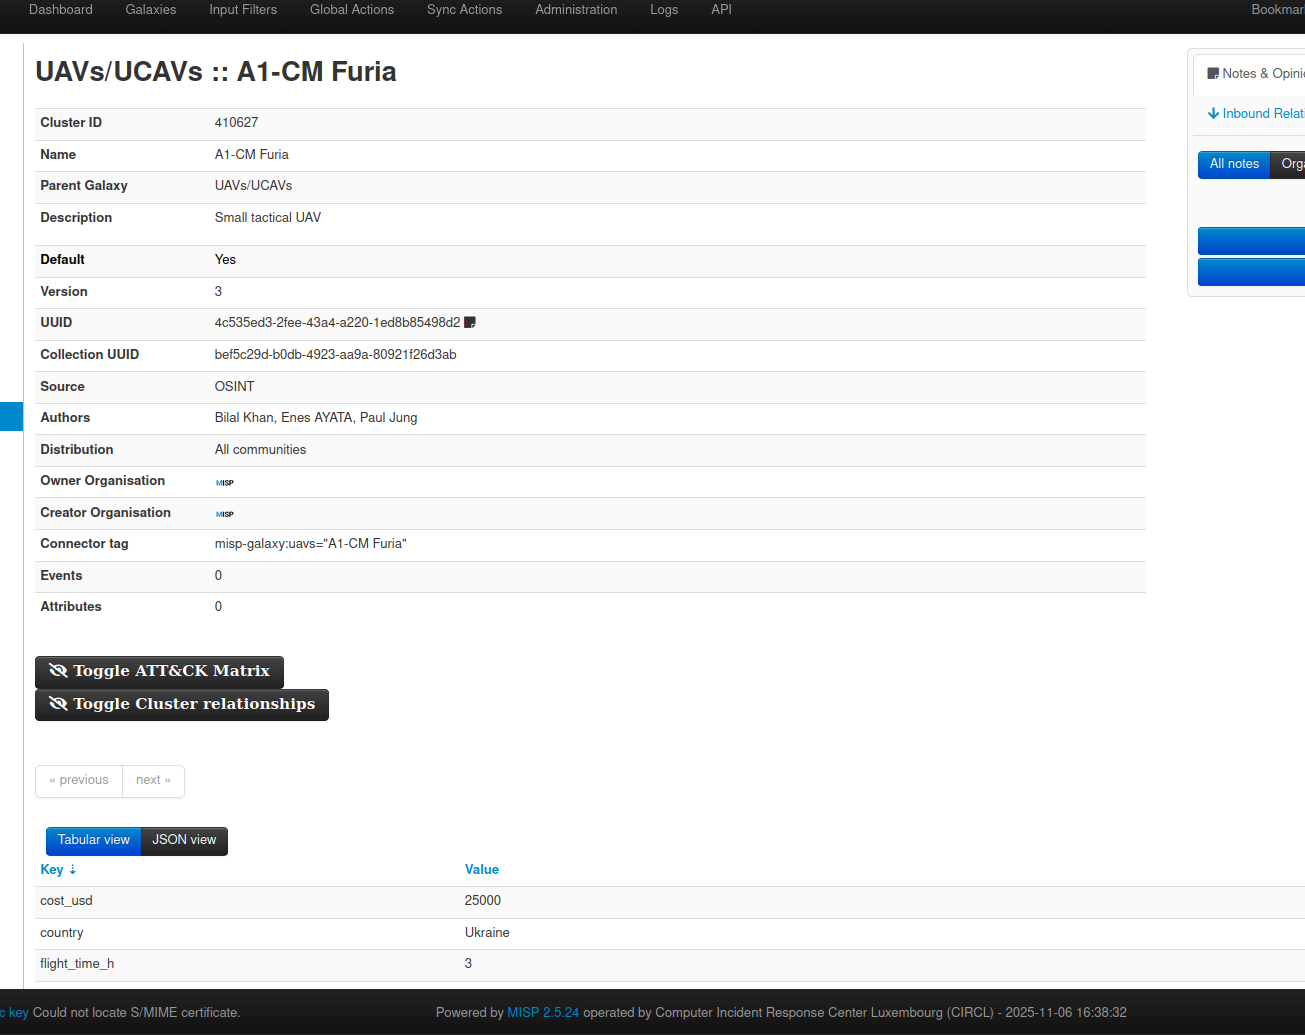Select the Tabular view button
Viewport: 1305px width, 1035px height.
pyautogui.click(x=94, y=841)
